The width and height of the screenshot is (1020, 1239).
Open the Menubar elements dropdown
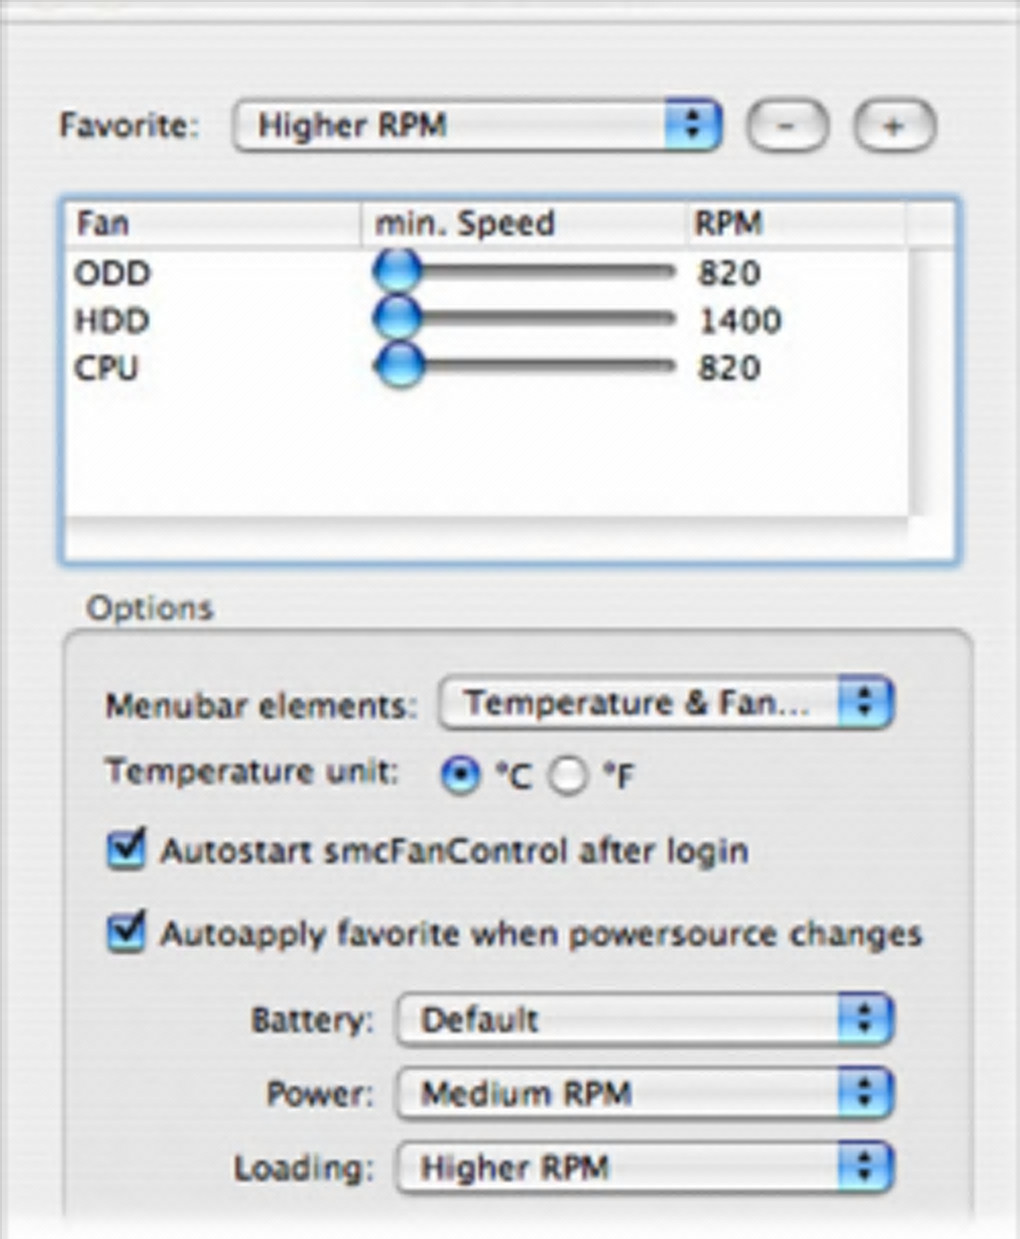point(665,704)
